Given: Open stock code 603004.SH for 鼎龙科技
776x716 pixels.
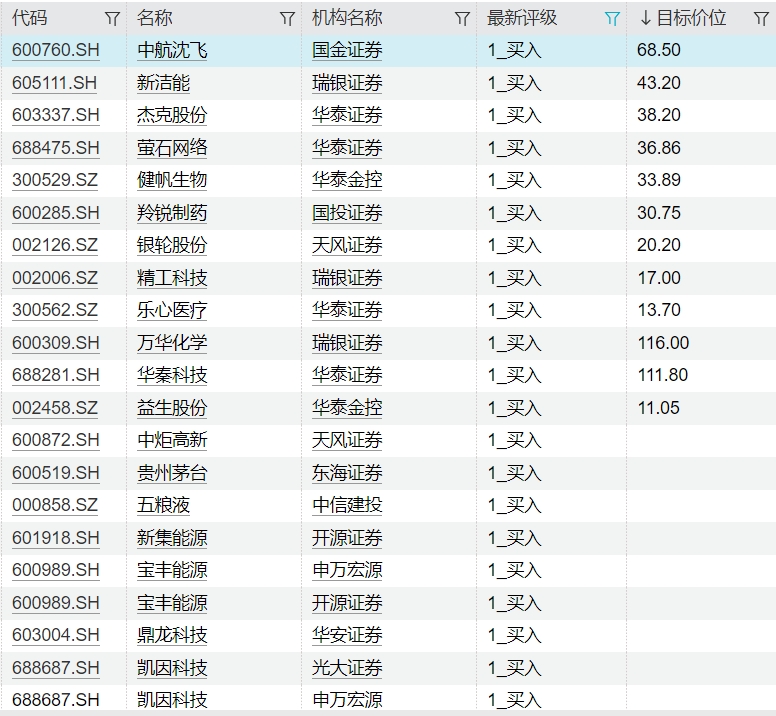Looking at the screenshot, I should pos(56,635).
